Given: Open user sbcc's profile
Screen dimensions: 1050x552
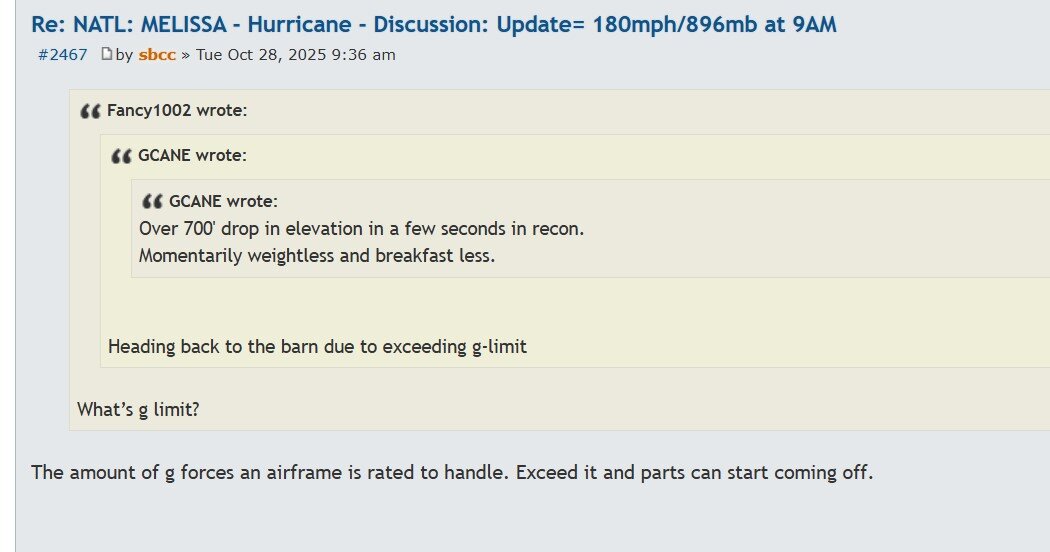Looking at the screenshot, I should [157, 55].
